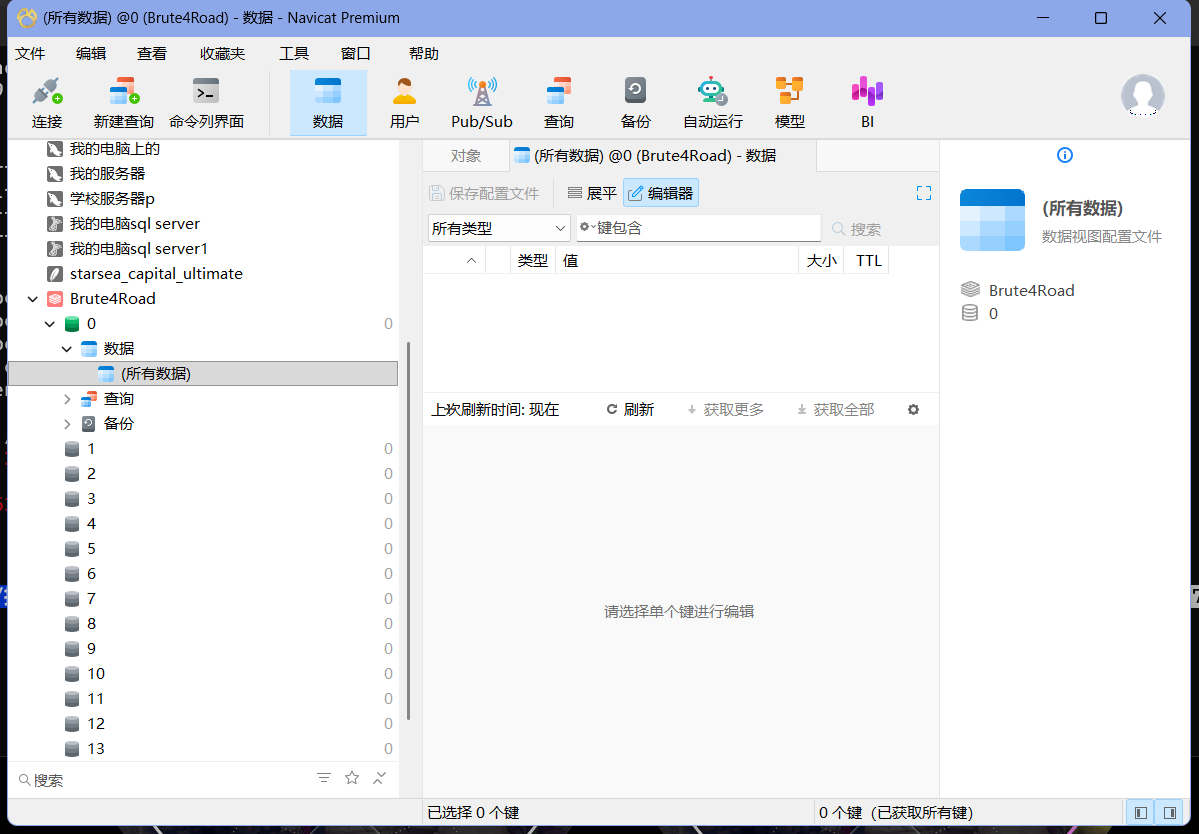The height and width of the screenshot is (834, 1199).
Task: Open the 文件 menu
Action: point(31,54)
